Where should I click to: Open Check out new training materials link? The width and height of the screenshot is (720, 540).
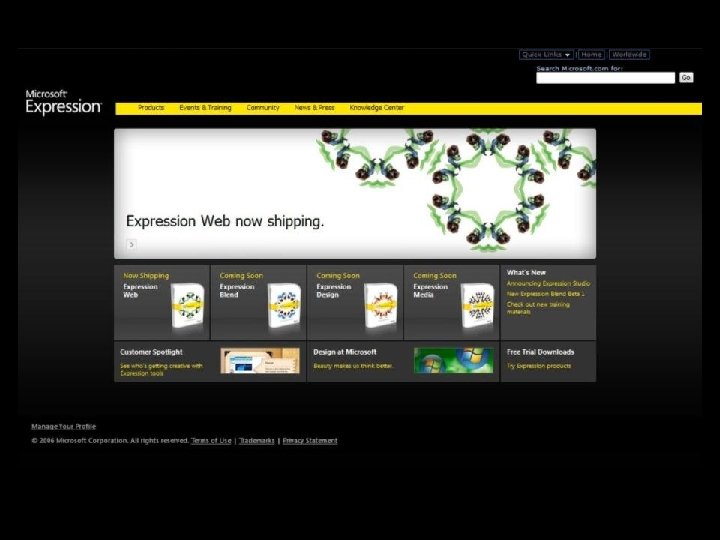point(538,308)
